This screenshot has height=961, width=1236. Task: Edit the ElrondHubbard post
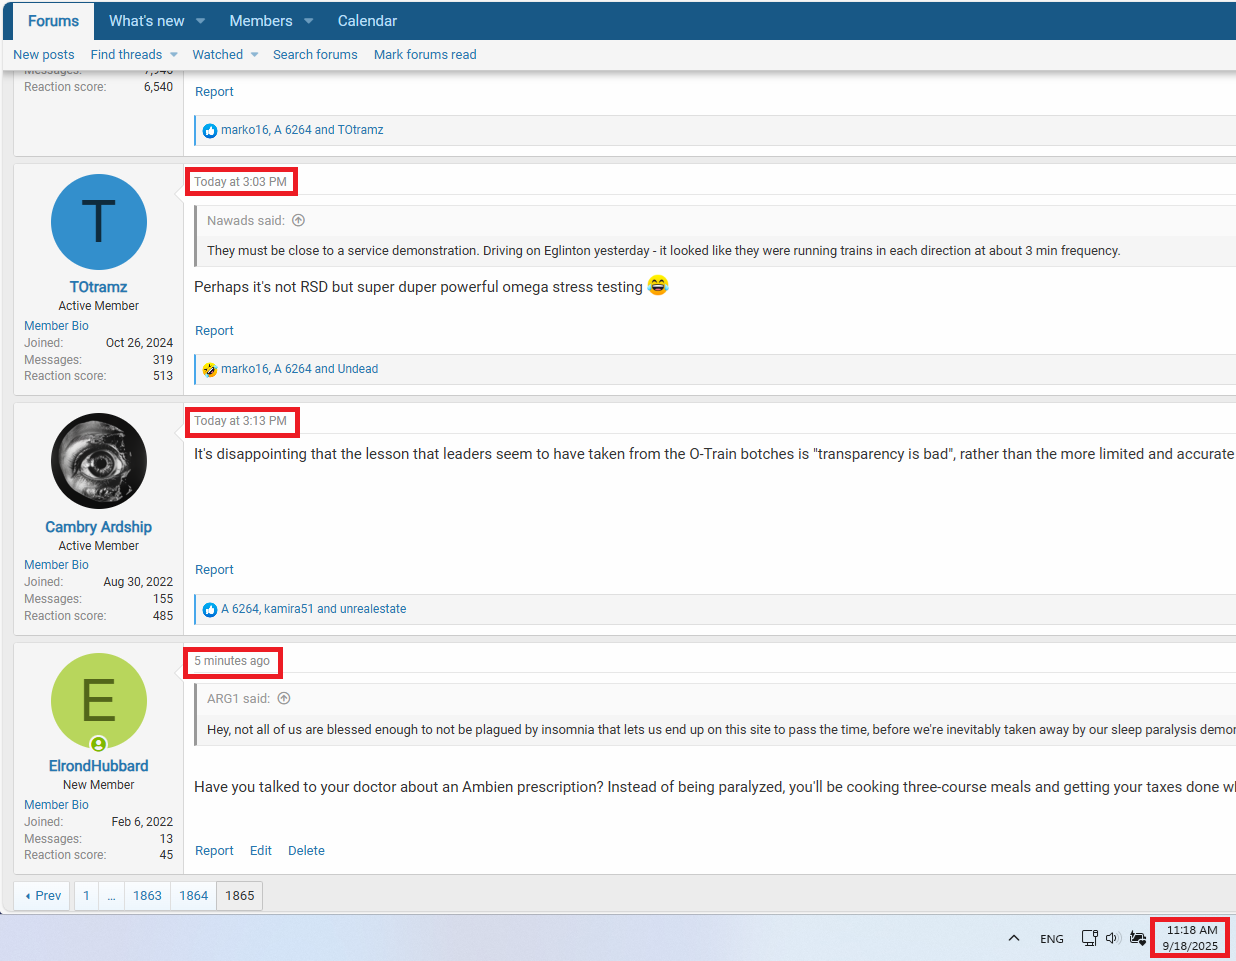click(x=261, y=851)
